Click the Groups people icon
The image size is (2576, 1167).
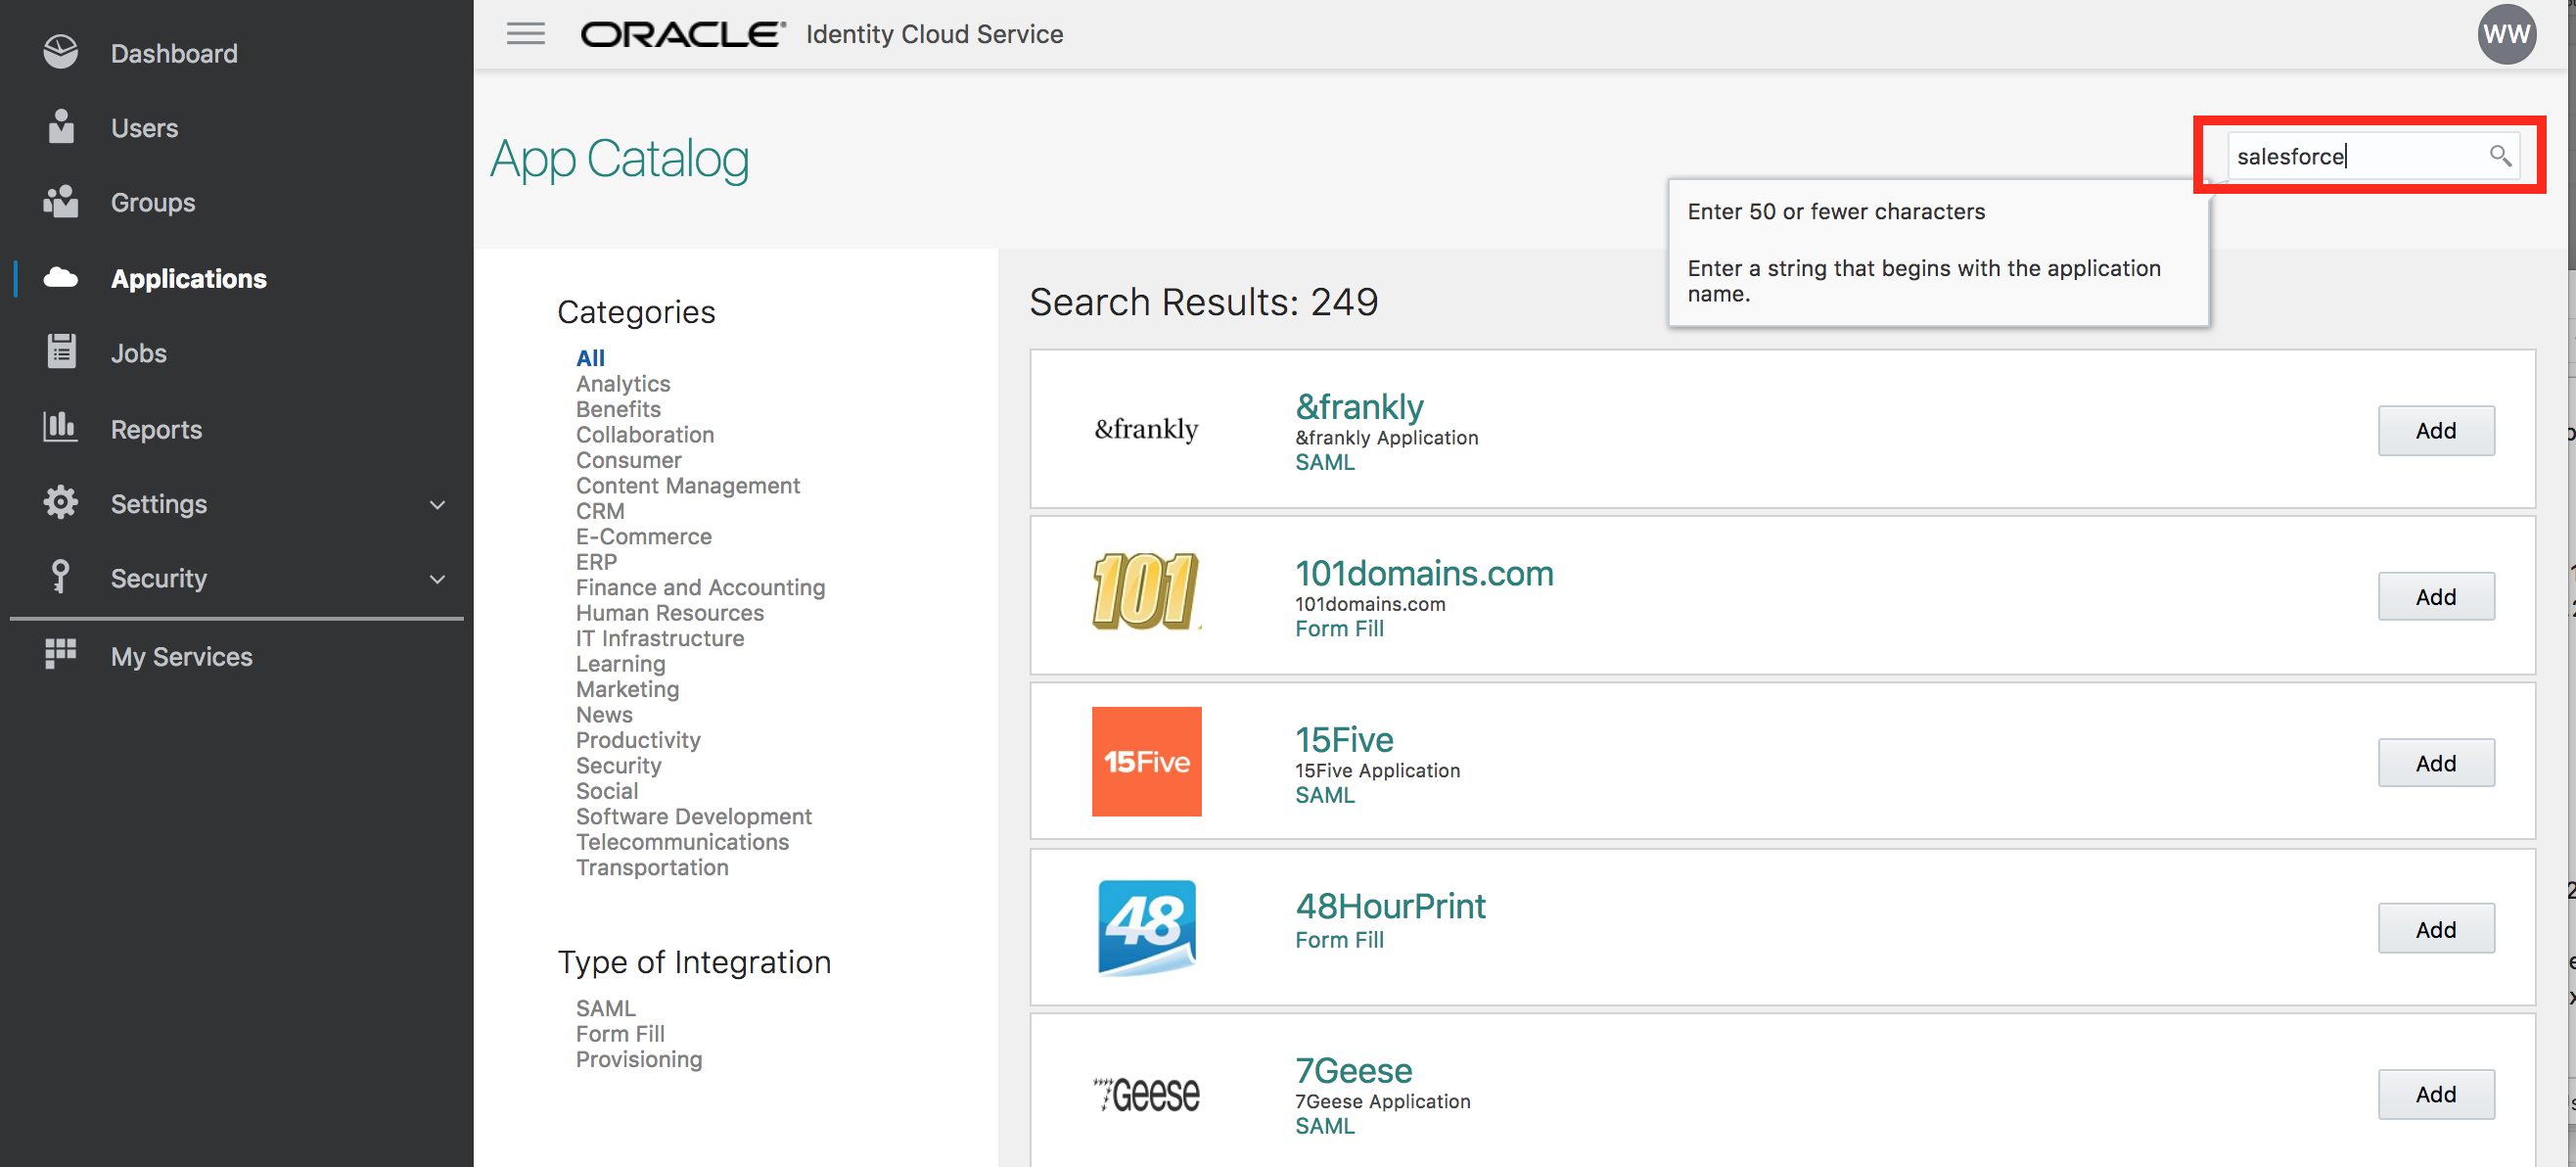point(60,201)
